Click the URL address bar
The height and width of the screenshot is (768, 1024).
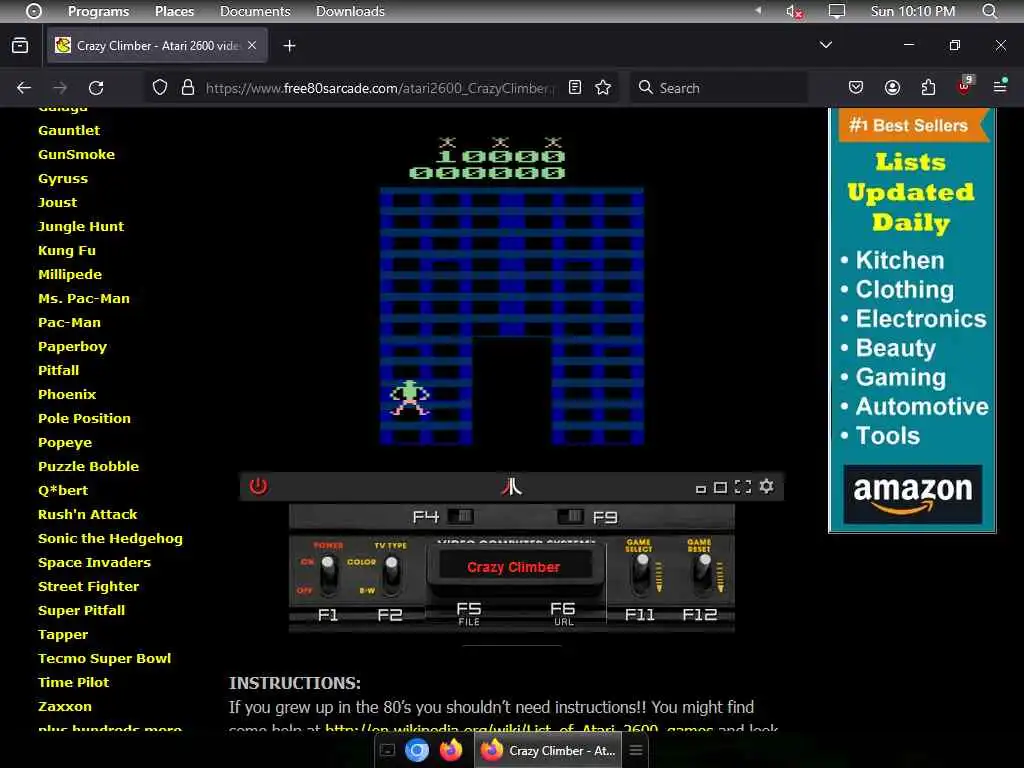click(377, 88)
